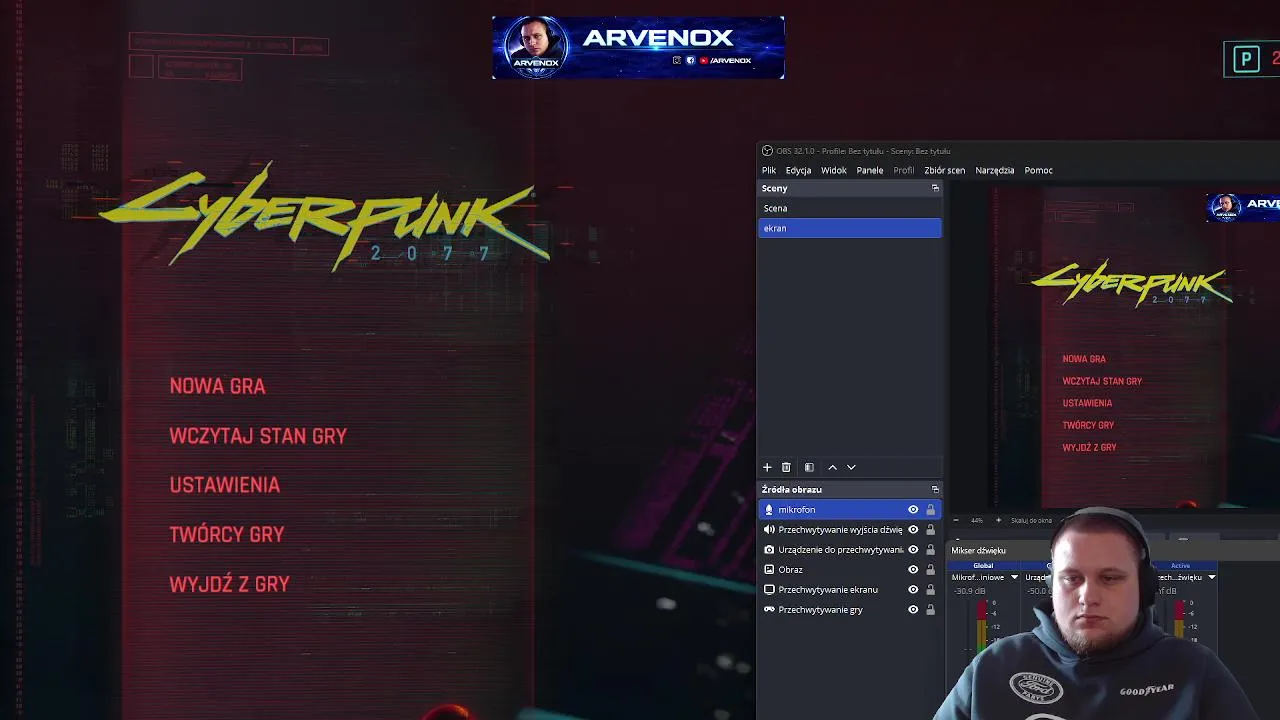The width and height of the screenshot is (1280, 720).
Task: Hide Przechwytywanie wyjścia dźwięku with its eye
Action: click(913, 530)
